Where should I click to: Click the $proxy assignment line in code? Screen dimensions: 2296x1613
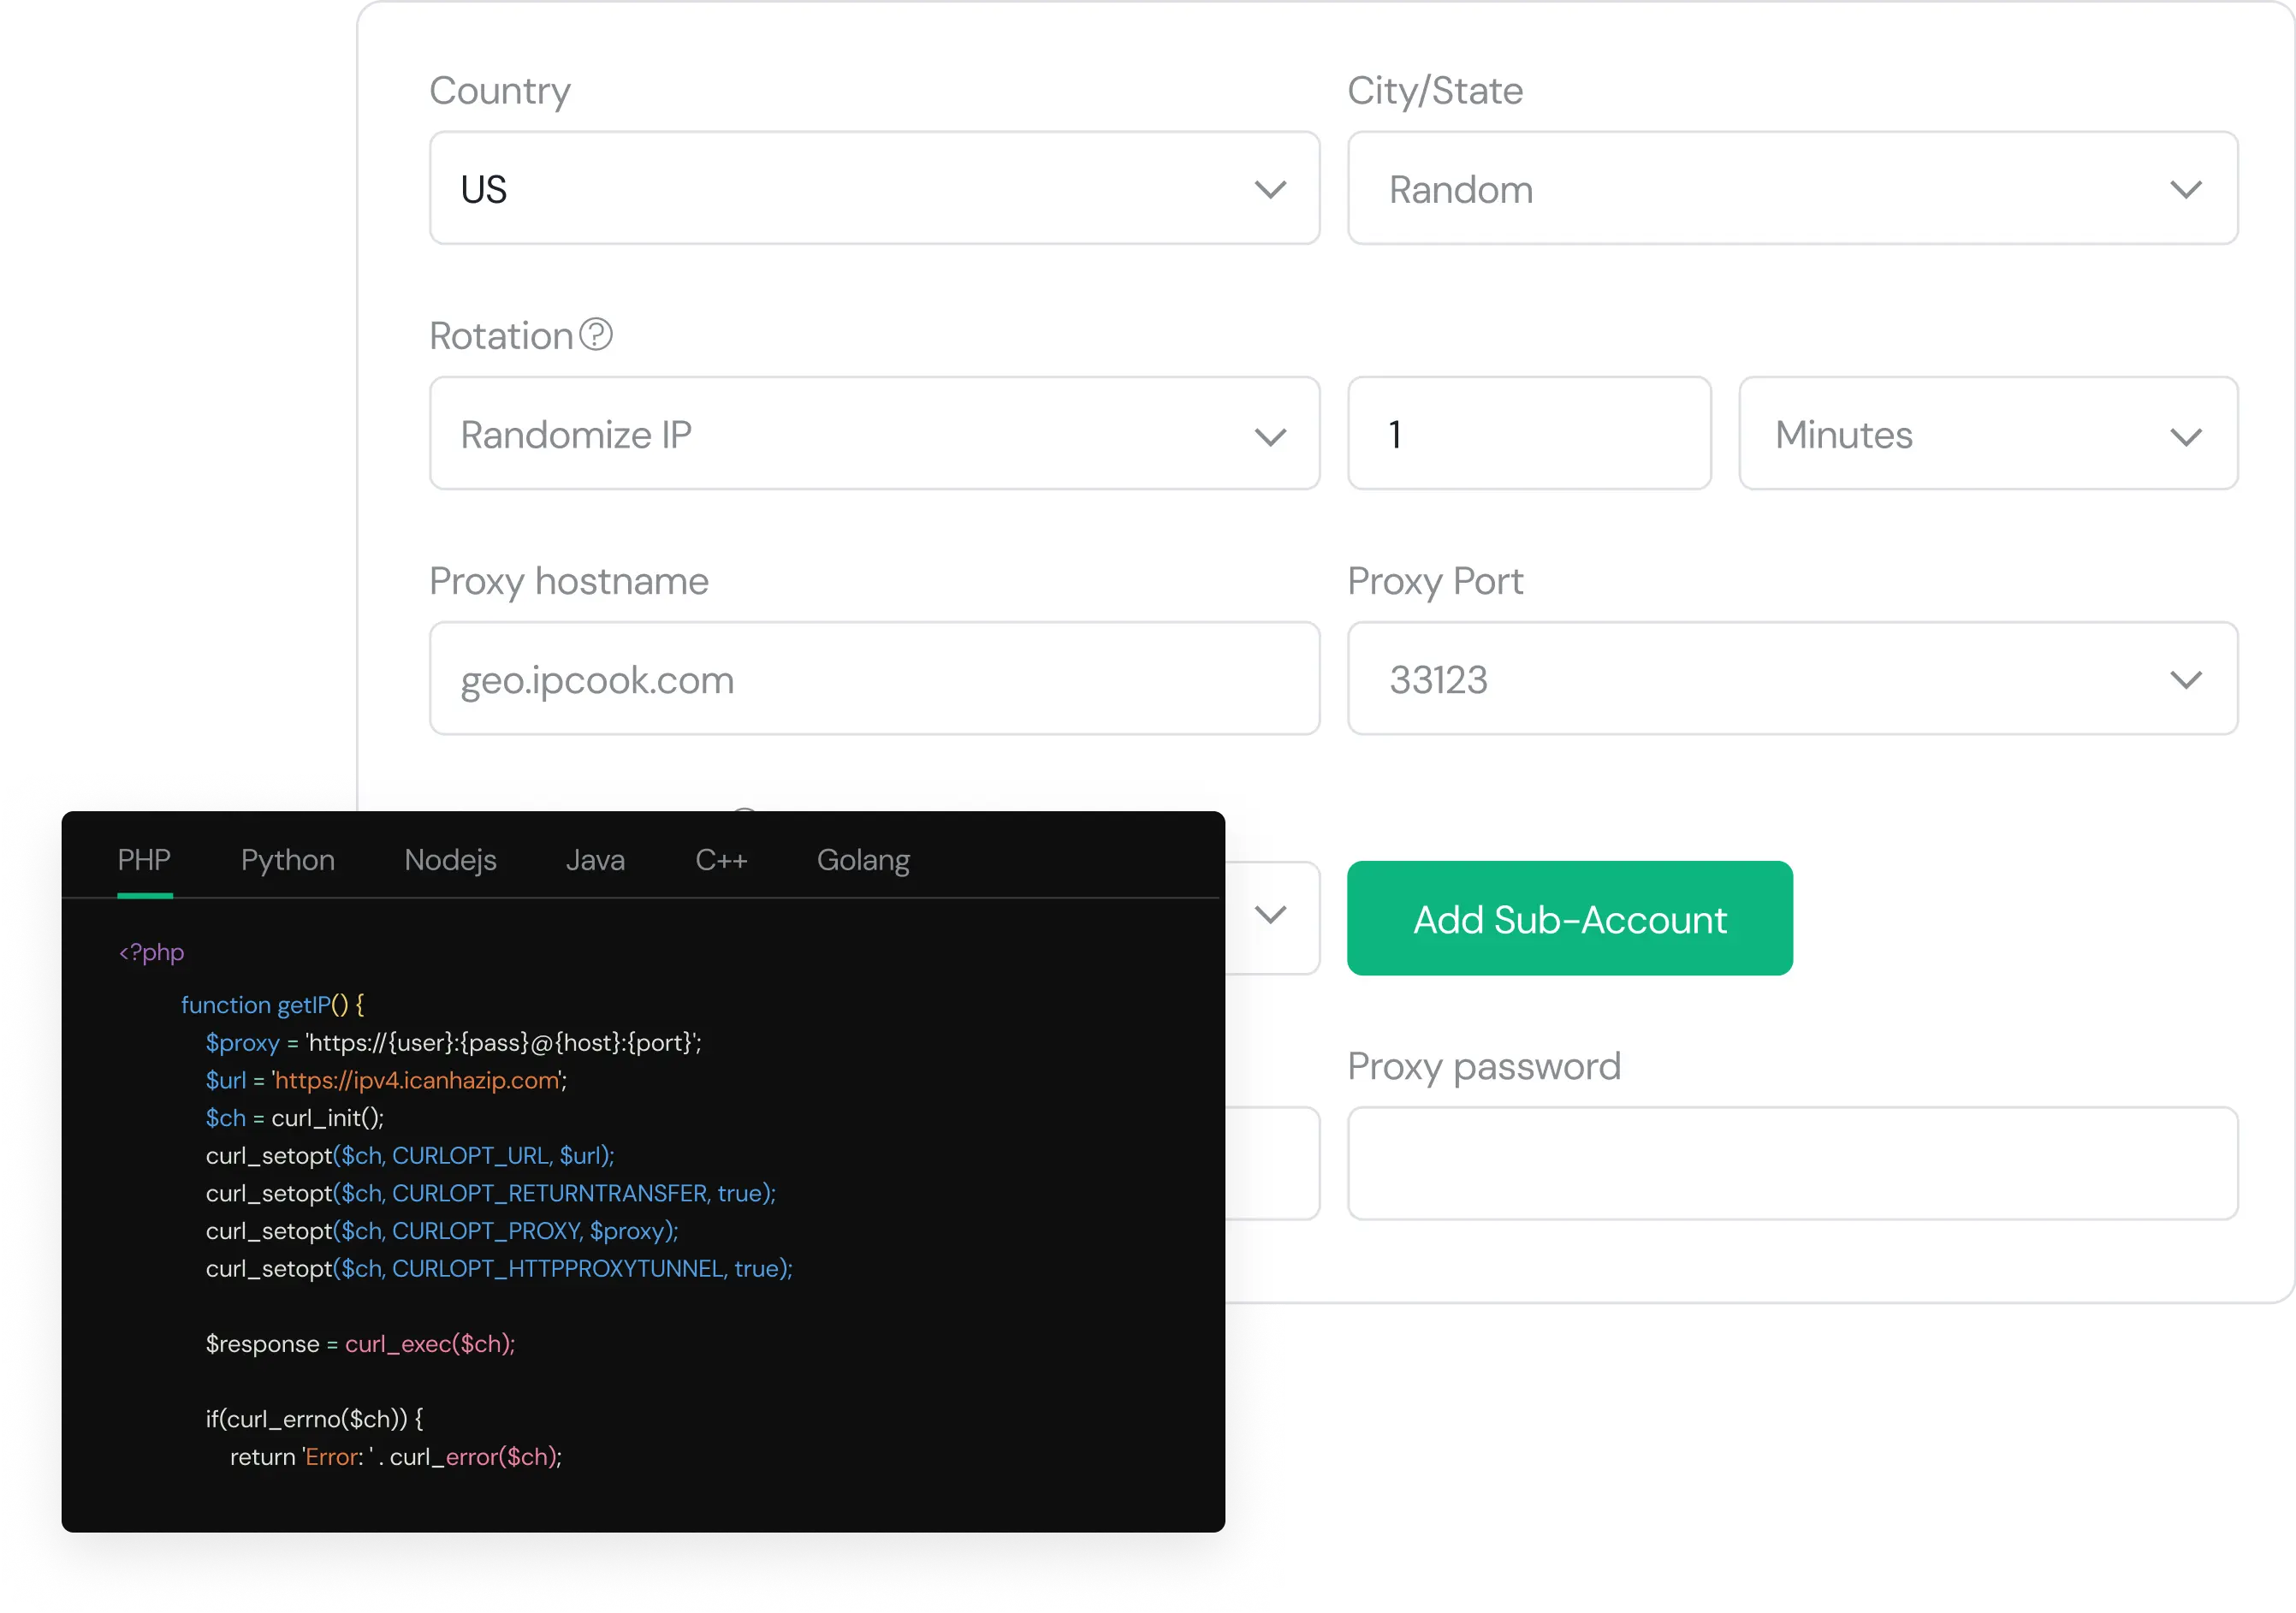[454, 1042]
